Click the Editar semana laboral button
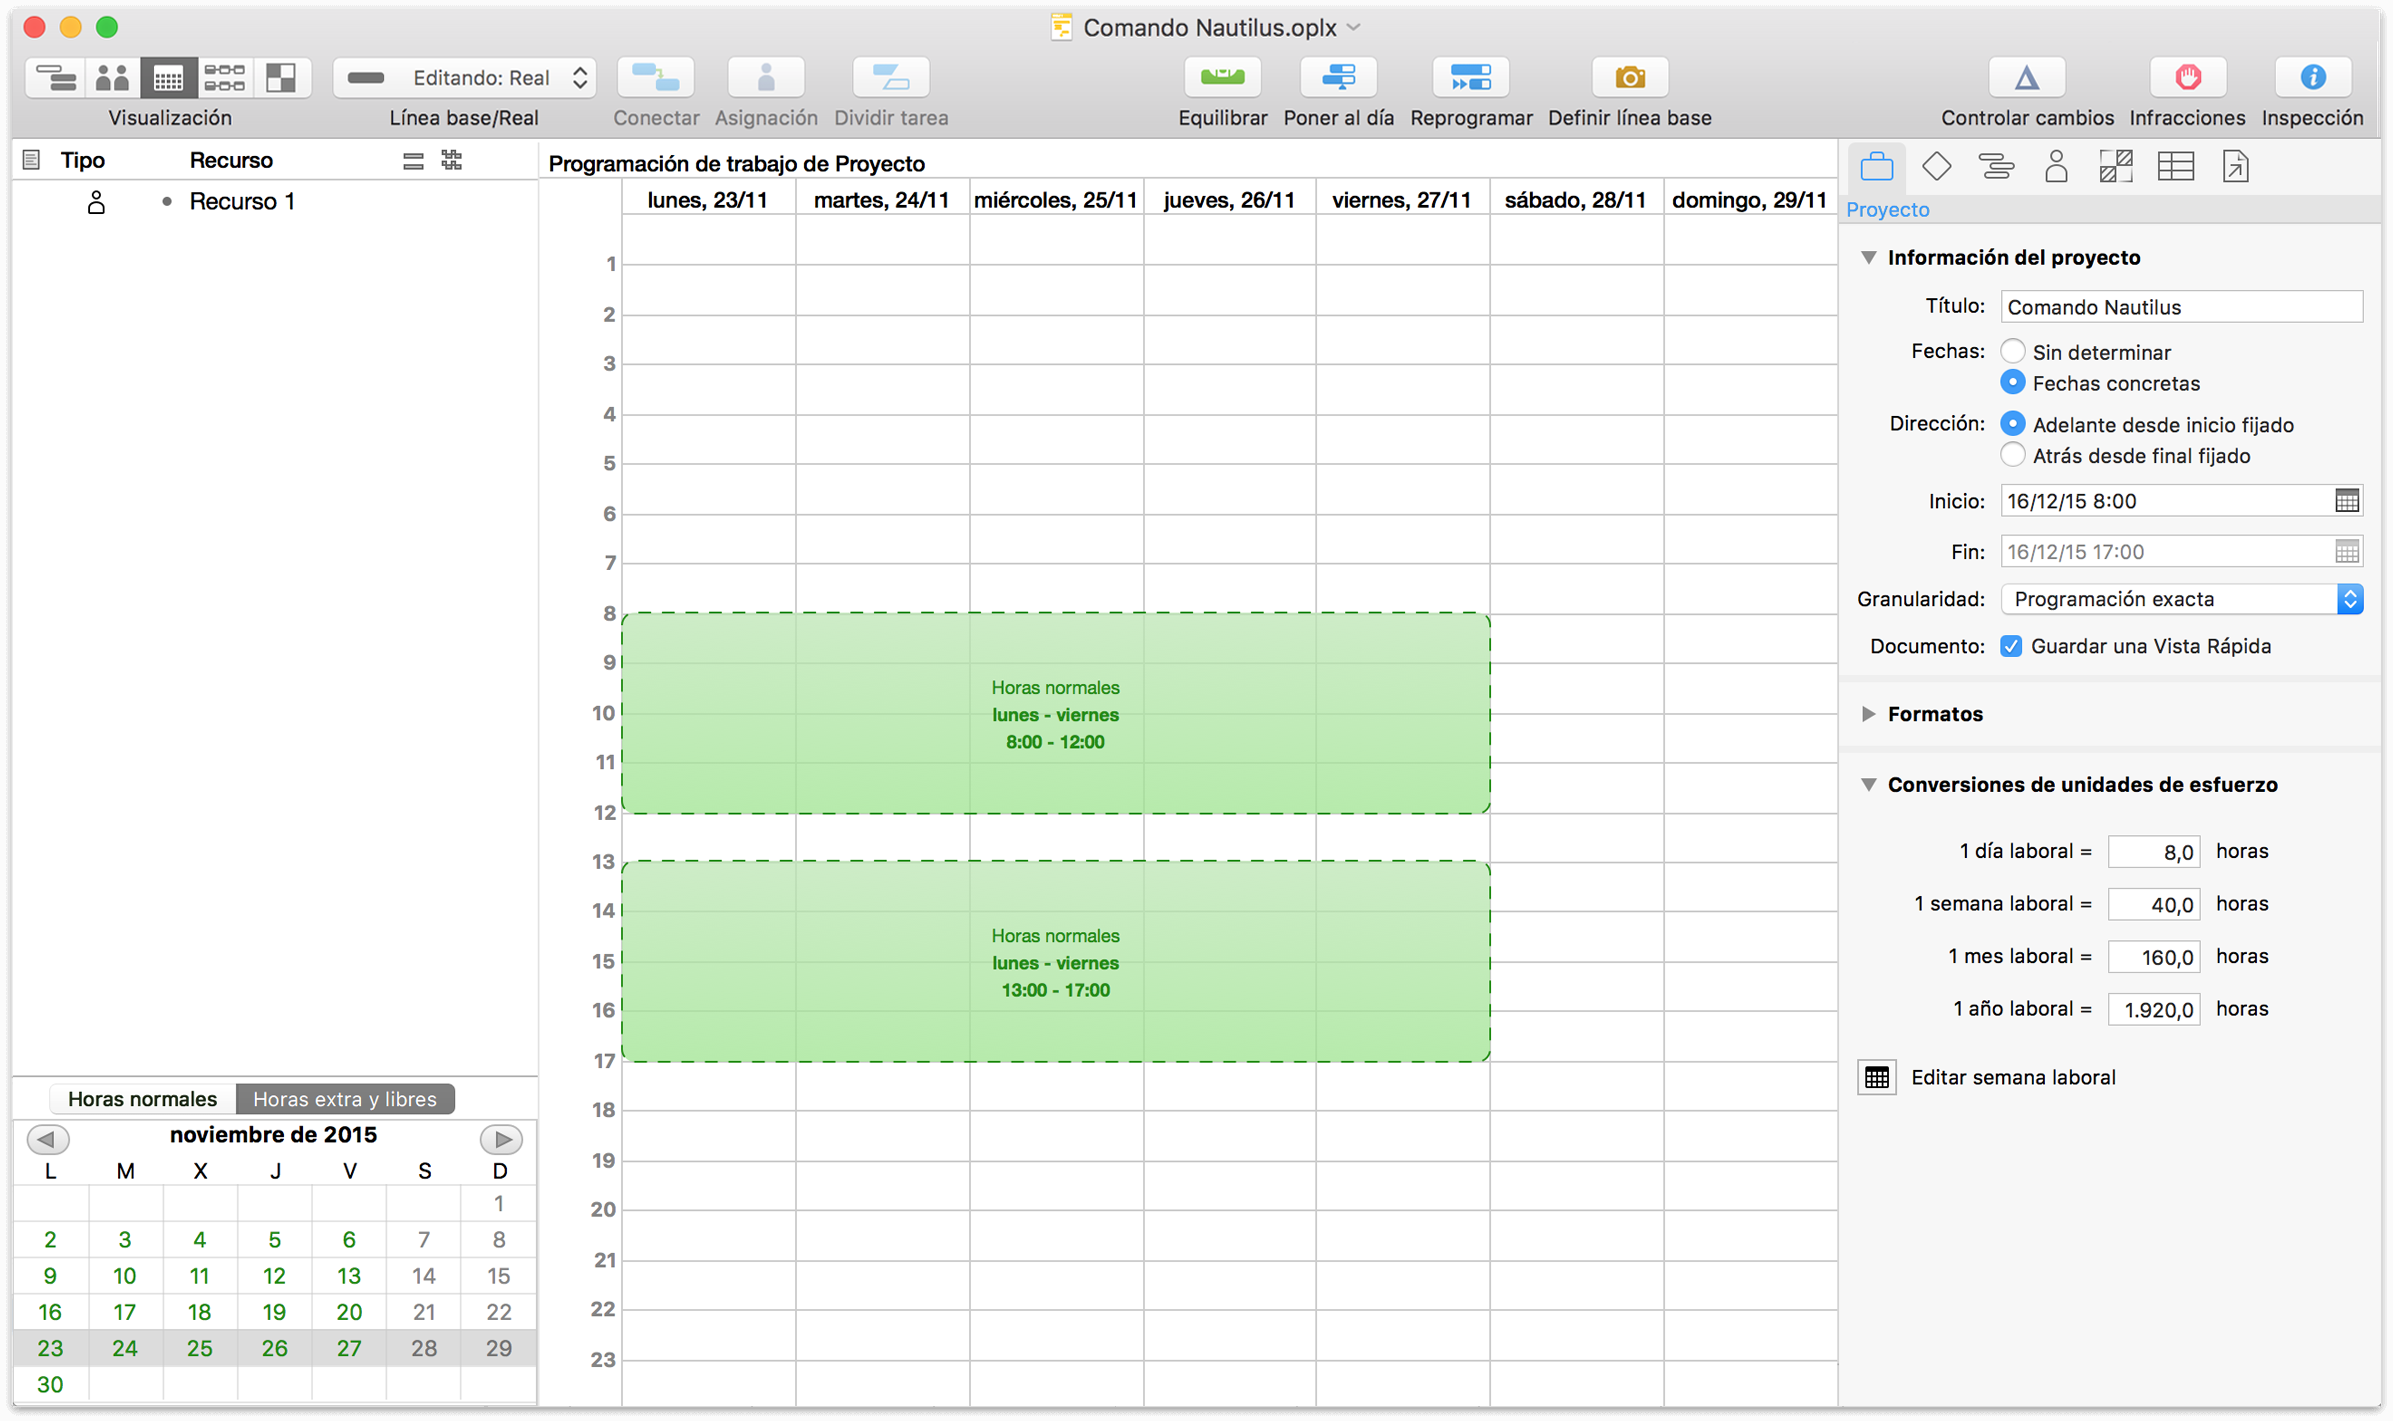This screenshot has width=2393, height=1421. pos(1877,1077)
